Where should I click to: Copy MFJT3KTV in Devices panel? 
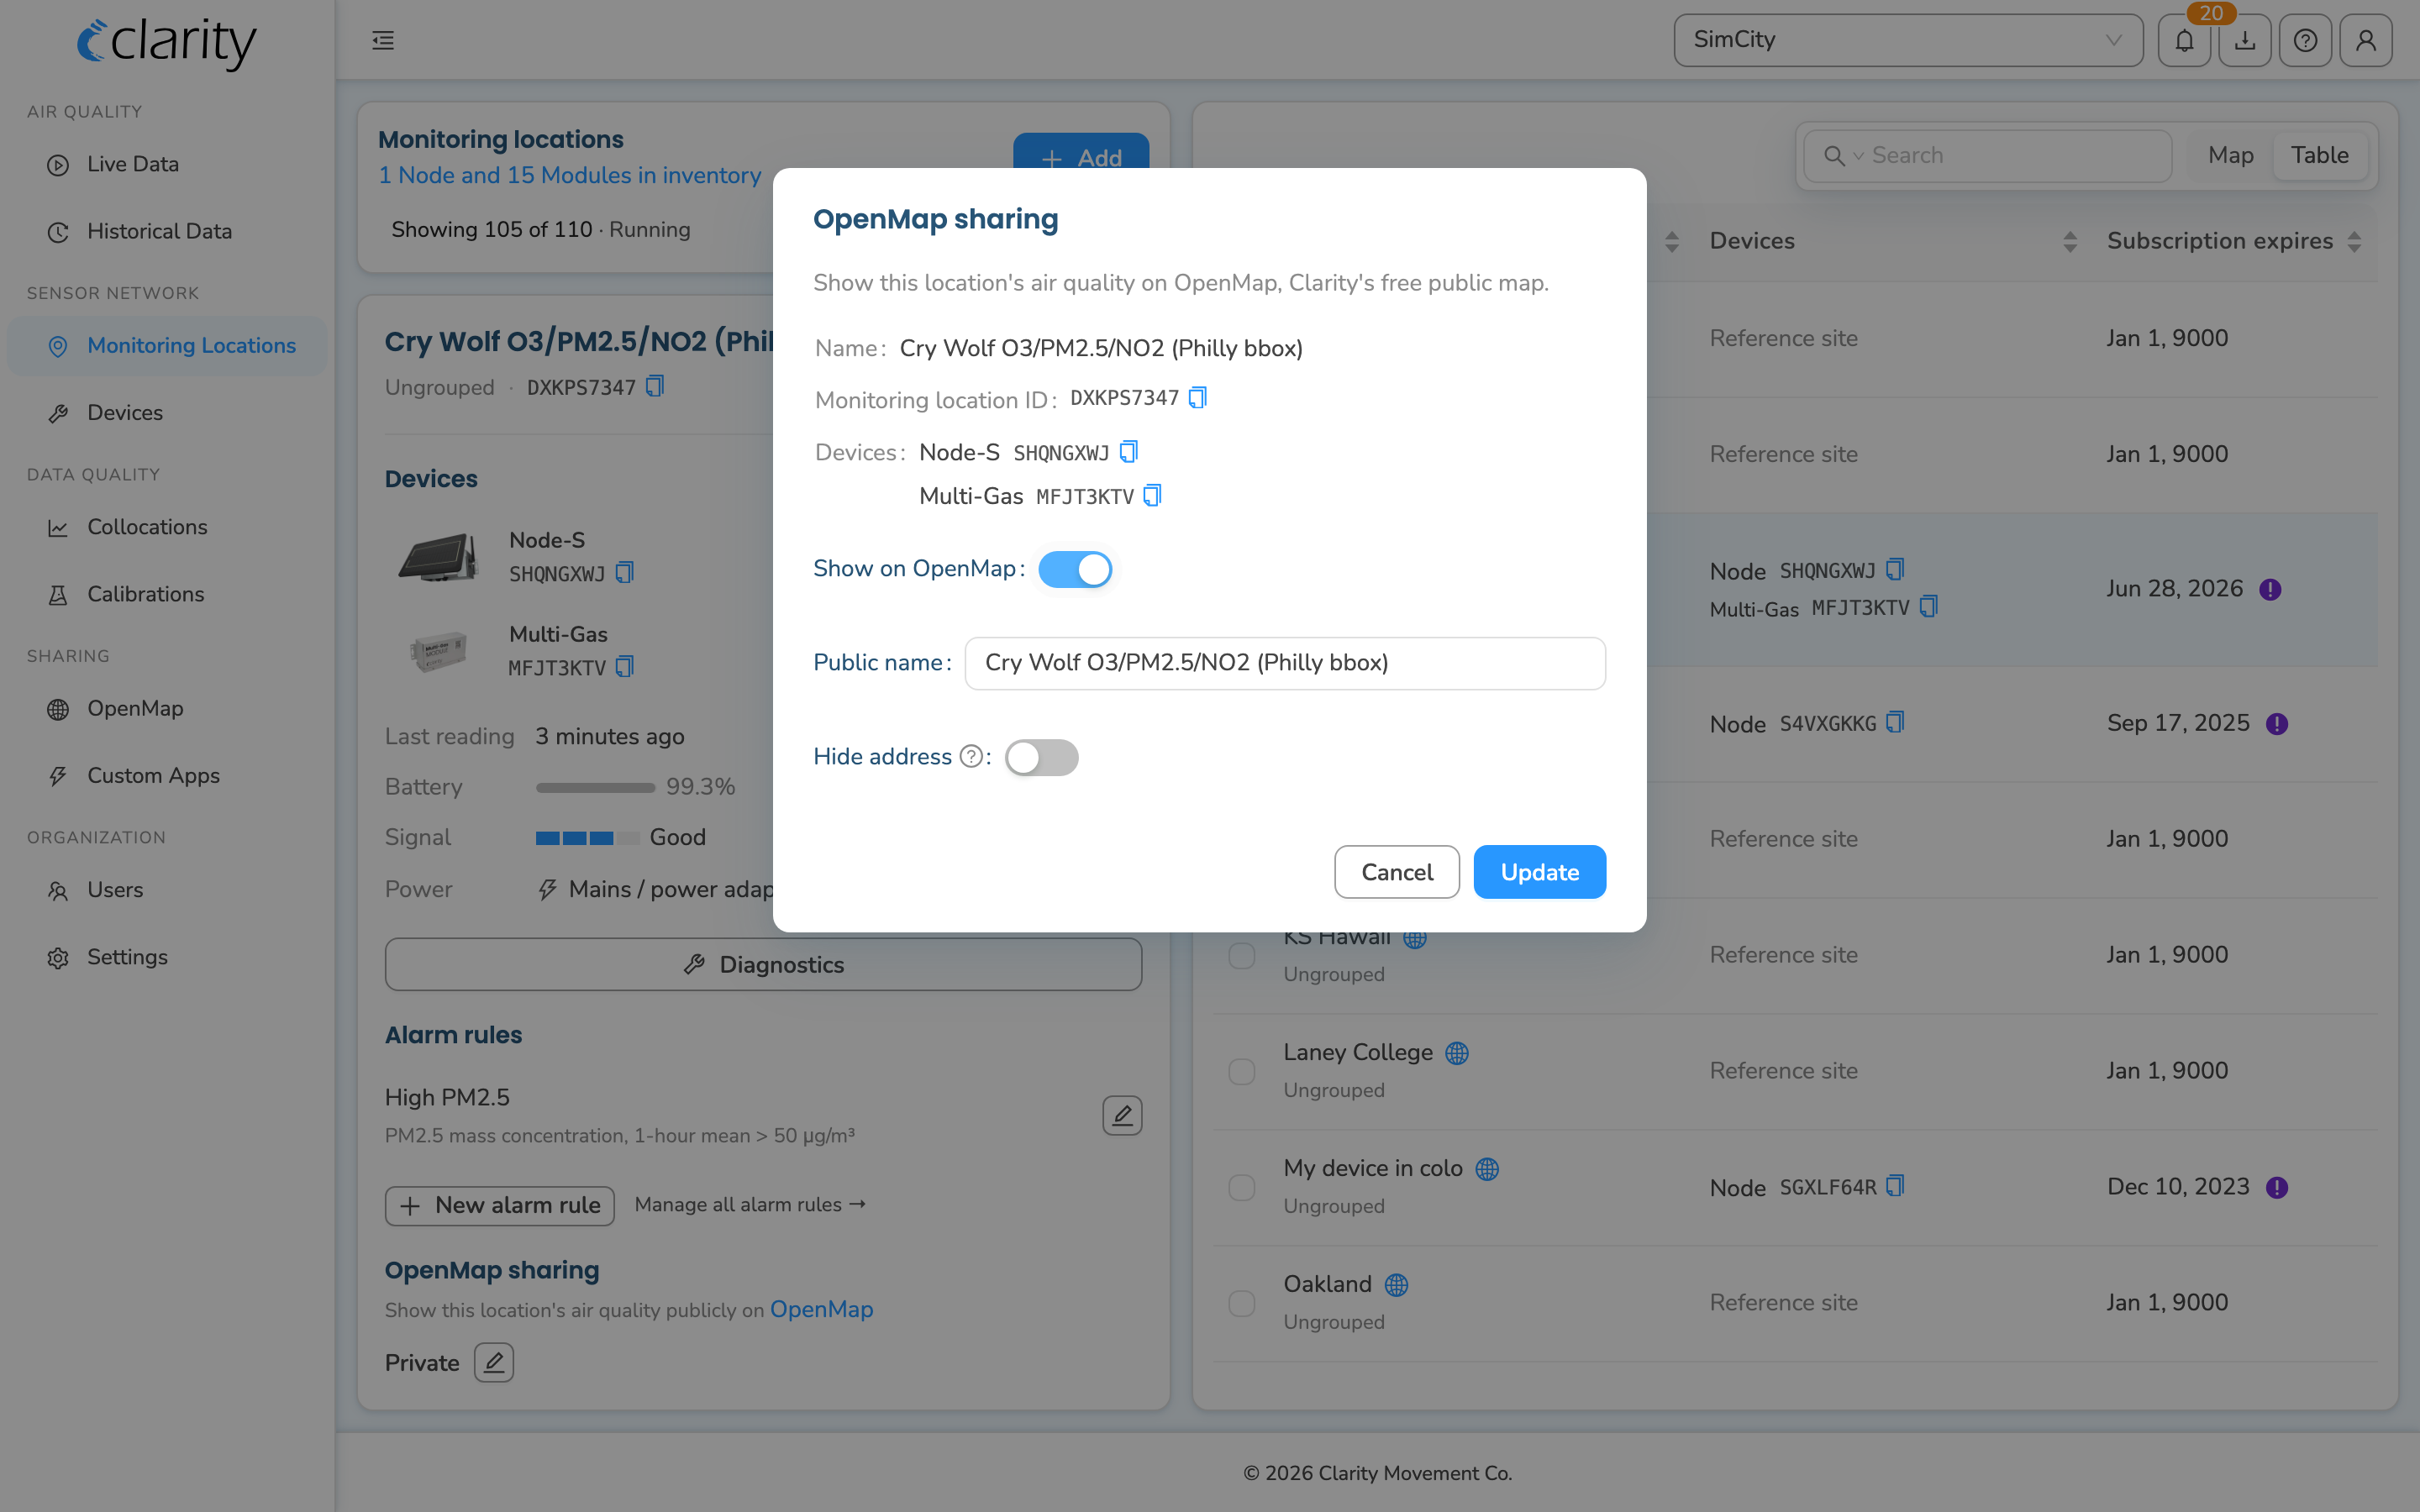(x=624, y=667)
